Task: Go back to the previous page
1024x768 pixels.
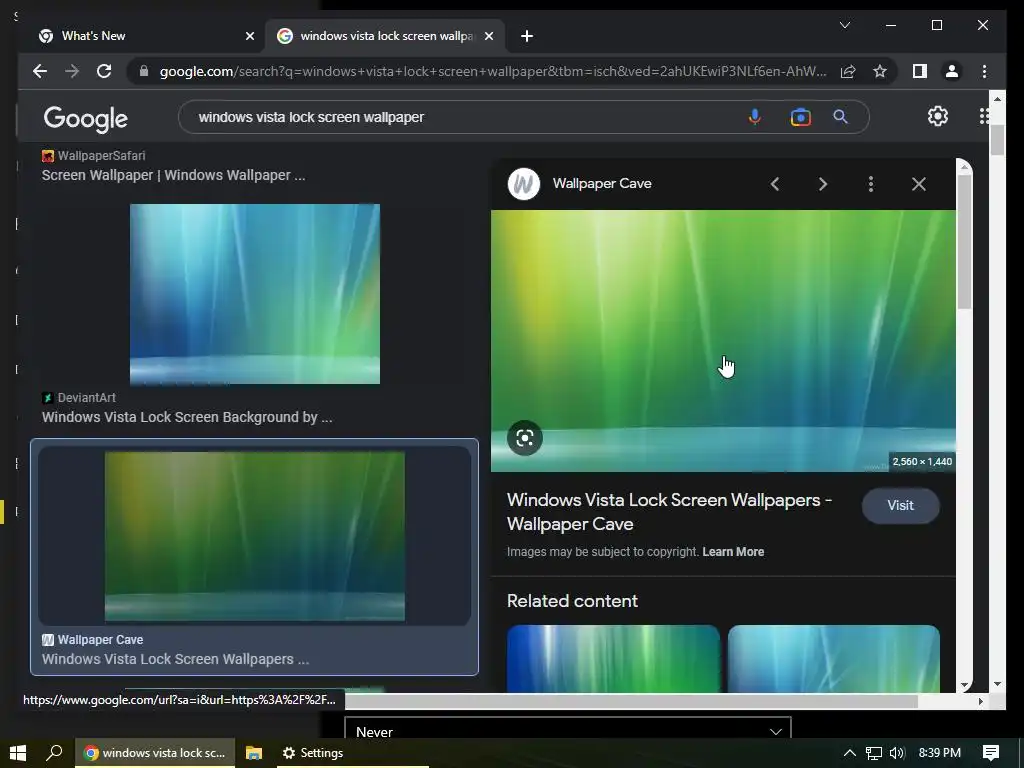Action: pos(40,71)
